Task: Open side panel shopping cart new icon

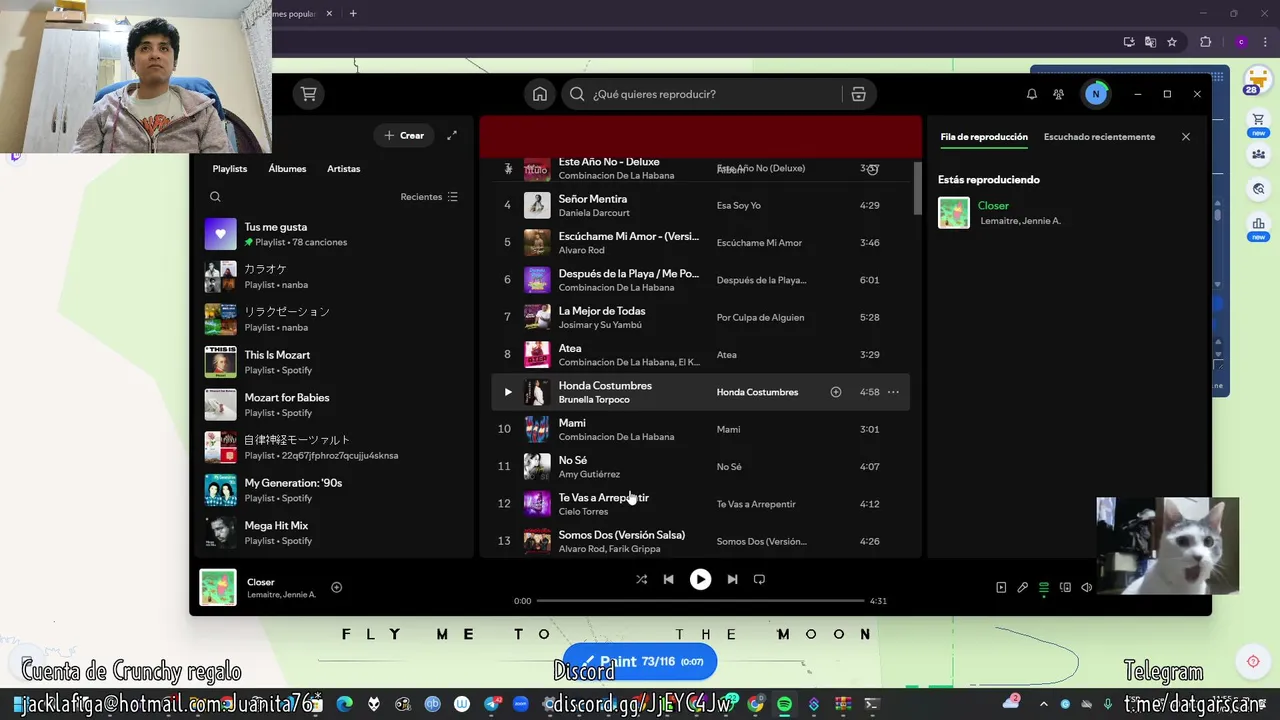Action: point(1258,124)
